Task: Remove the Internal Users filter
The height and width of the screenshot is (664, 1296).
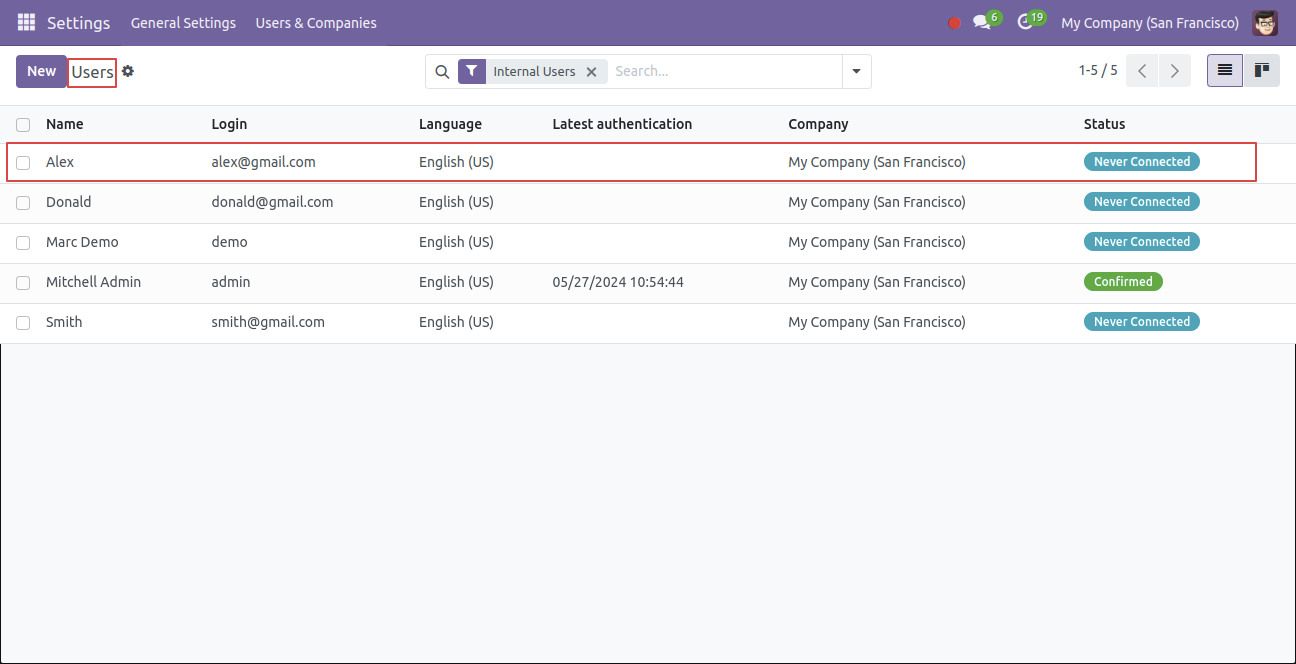Action: point(591,72)
